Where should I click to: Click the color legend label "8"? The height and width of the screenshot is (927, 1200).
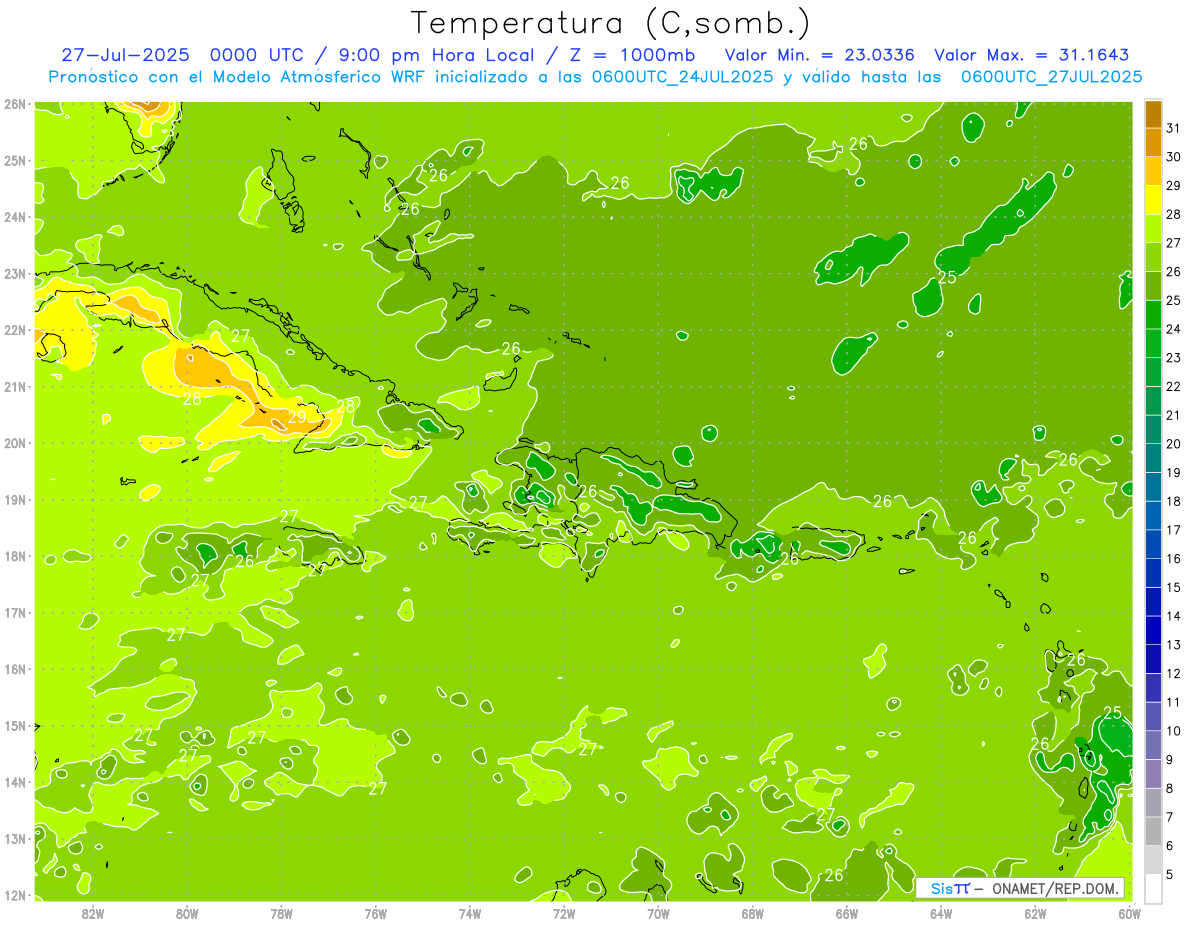pos(1169,788)
